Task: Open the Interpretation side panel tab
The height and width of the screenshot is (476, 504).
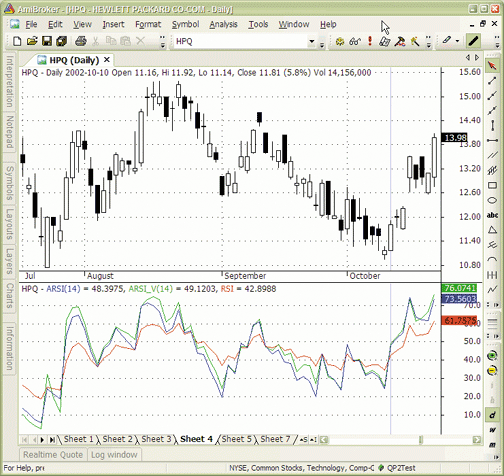Action: click(9, 82)
